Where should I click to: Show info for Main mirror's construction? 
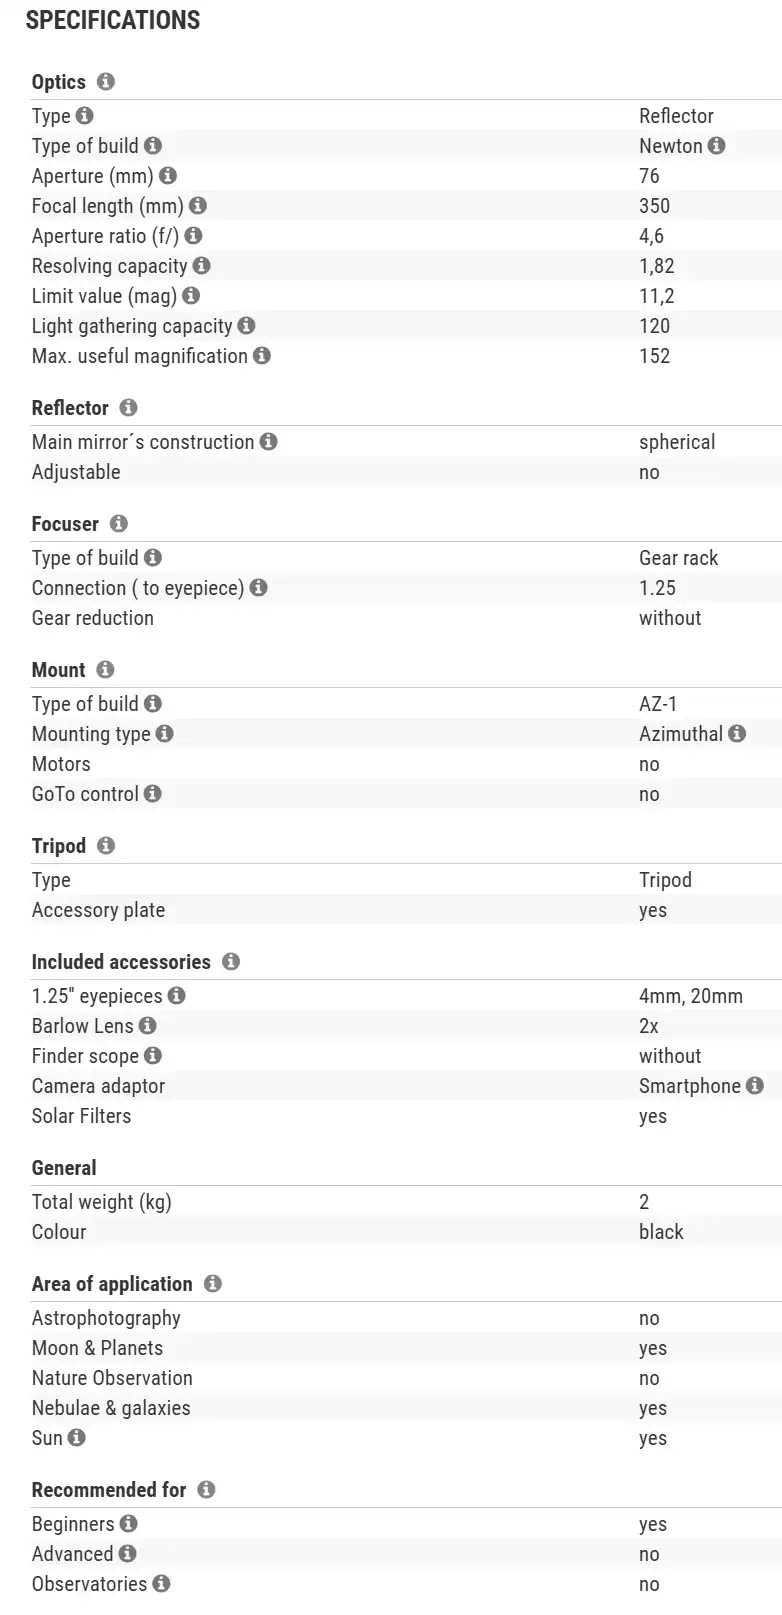pos(269,442)
